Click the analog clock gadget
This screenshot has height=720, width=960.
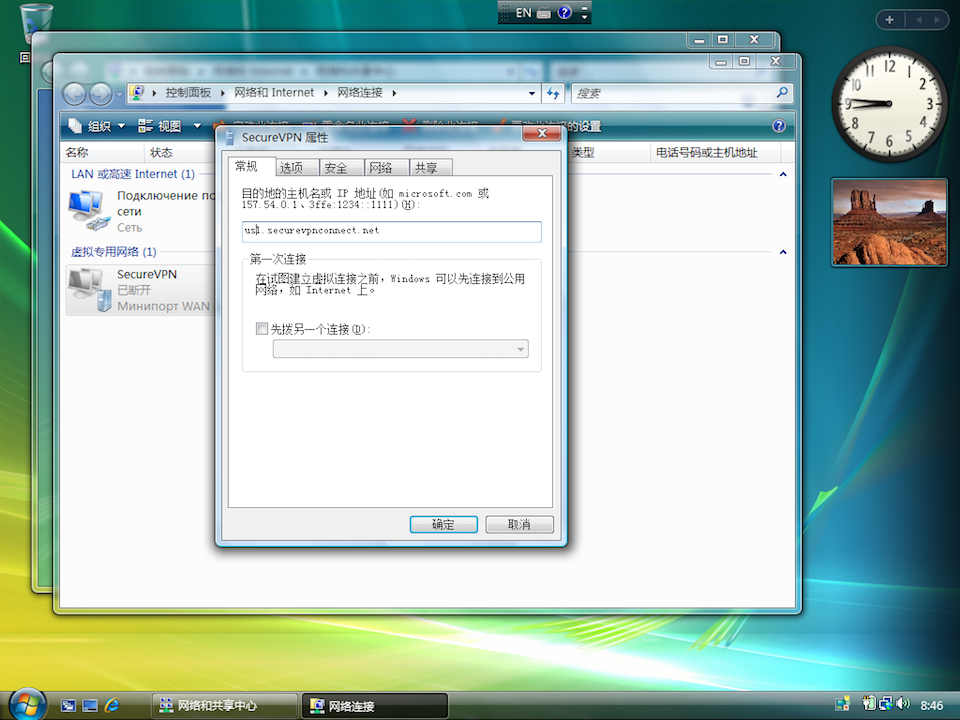tap(889, 104)
